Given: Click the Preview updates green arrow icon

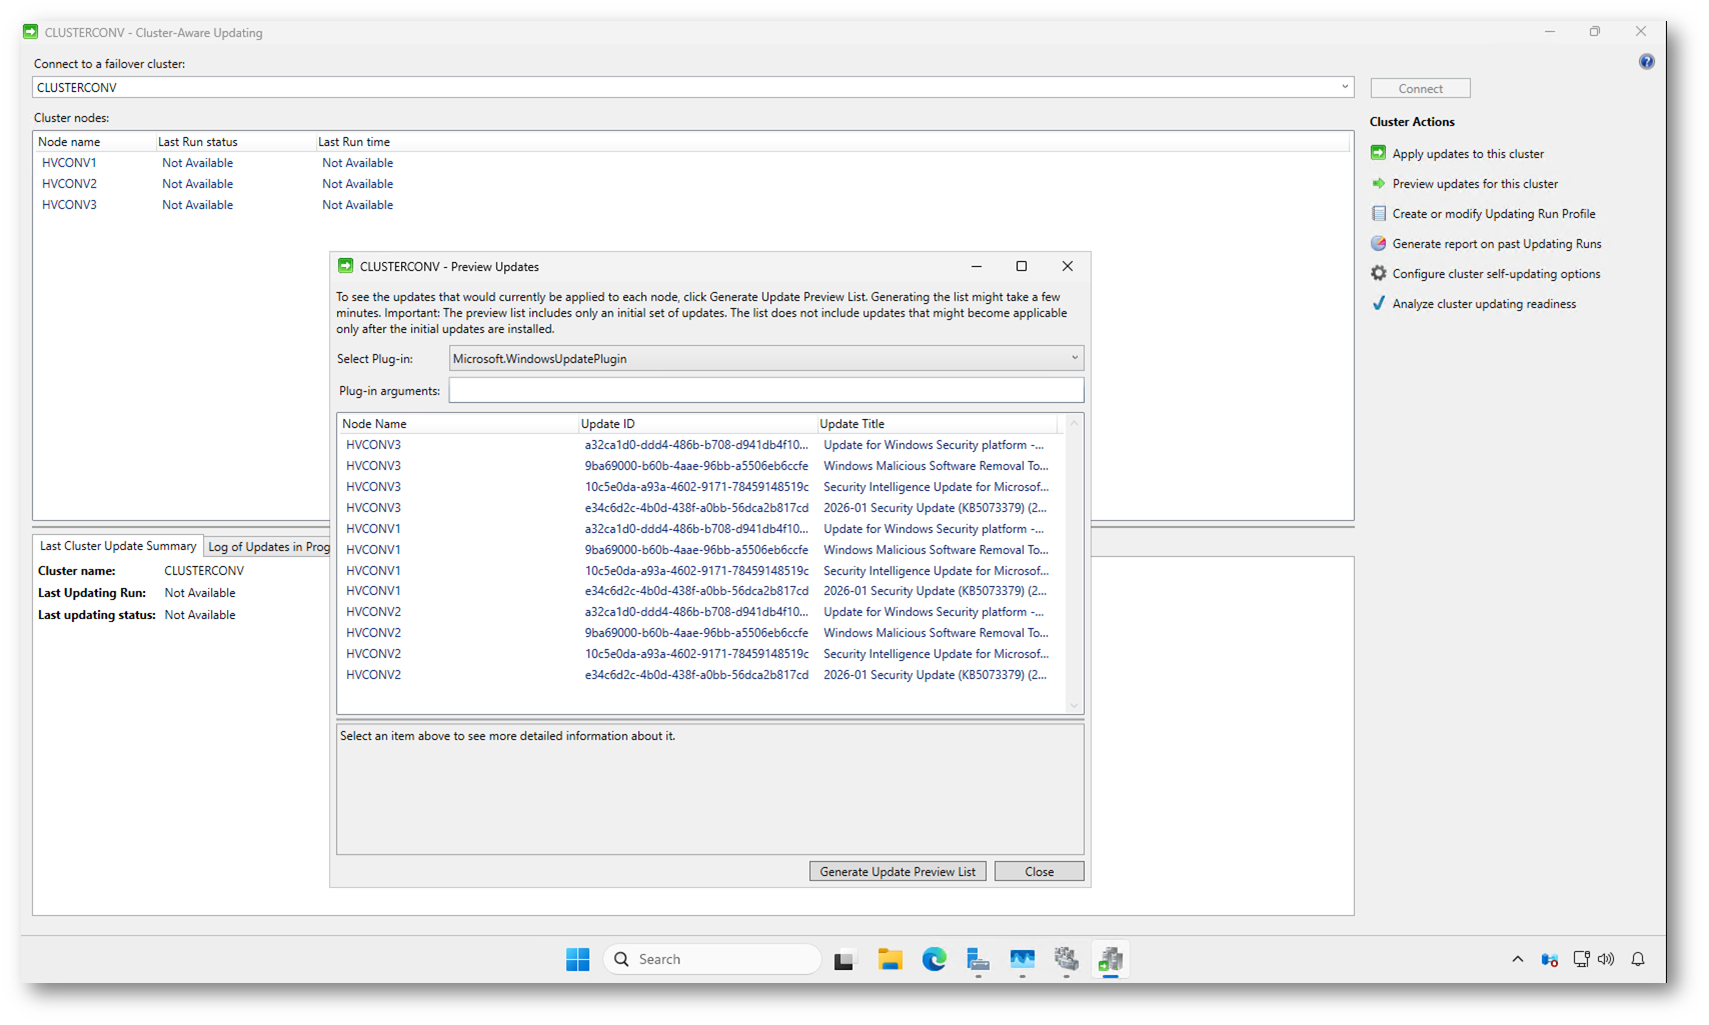Looking at the screenshot, I should click(1378, 184).
